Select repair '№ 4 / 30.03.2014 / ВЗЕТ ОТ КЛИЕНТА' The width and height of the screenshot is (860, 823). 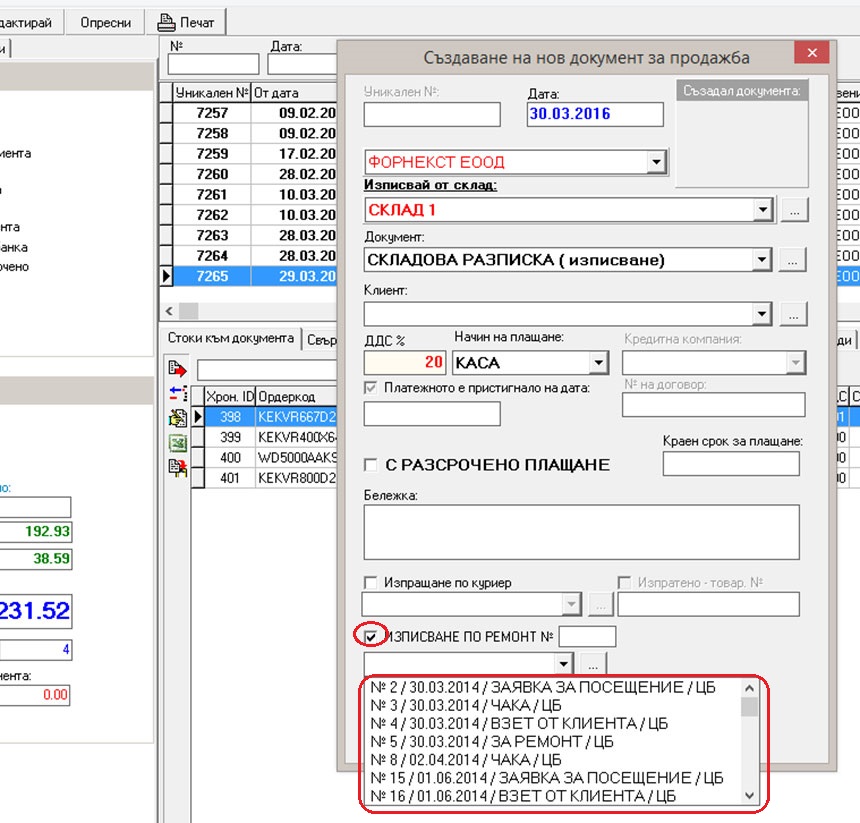554,723
